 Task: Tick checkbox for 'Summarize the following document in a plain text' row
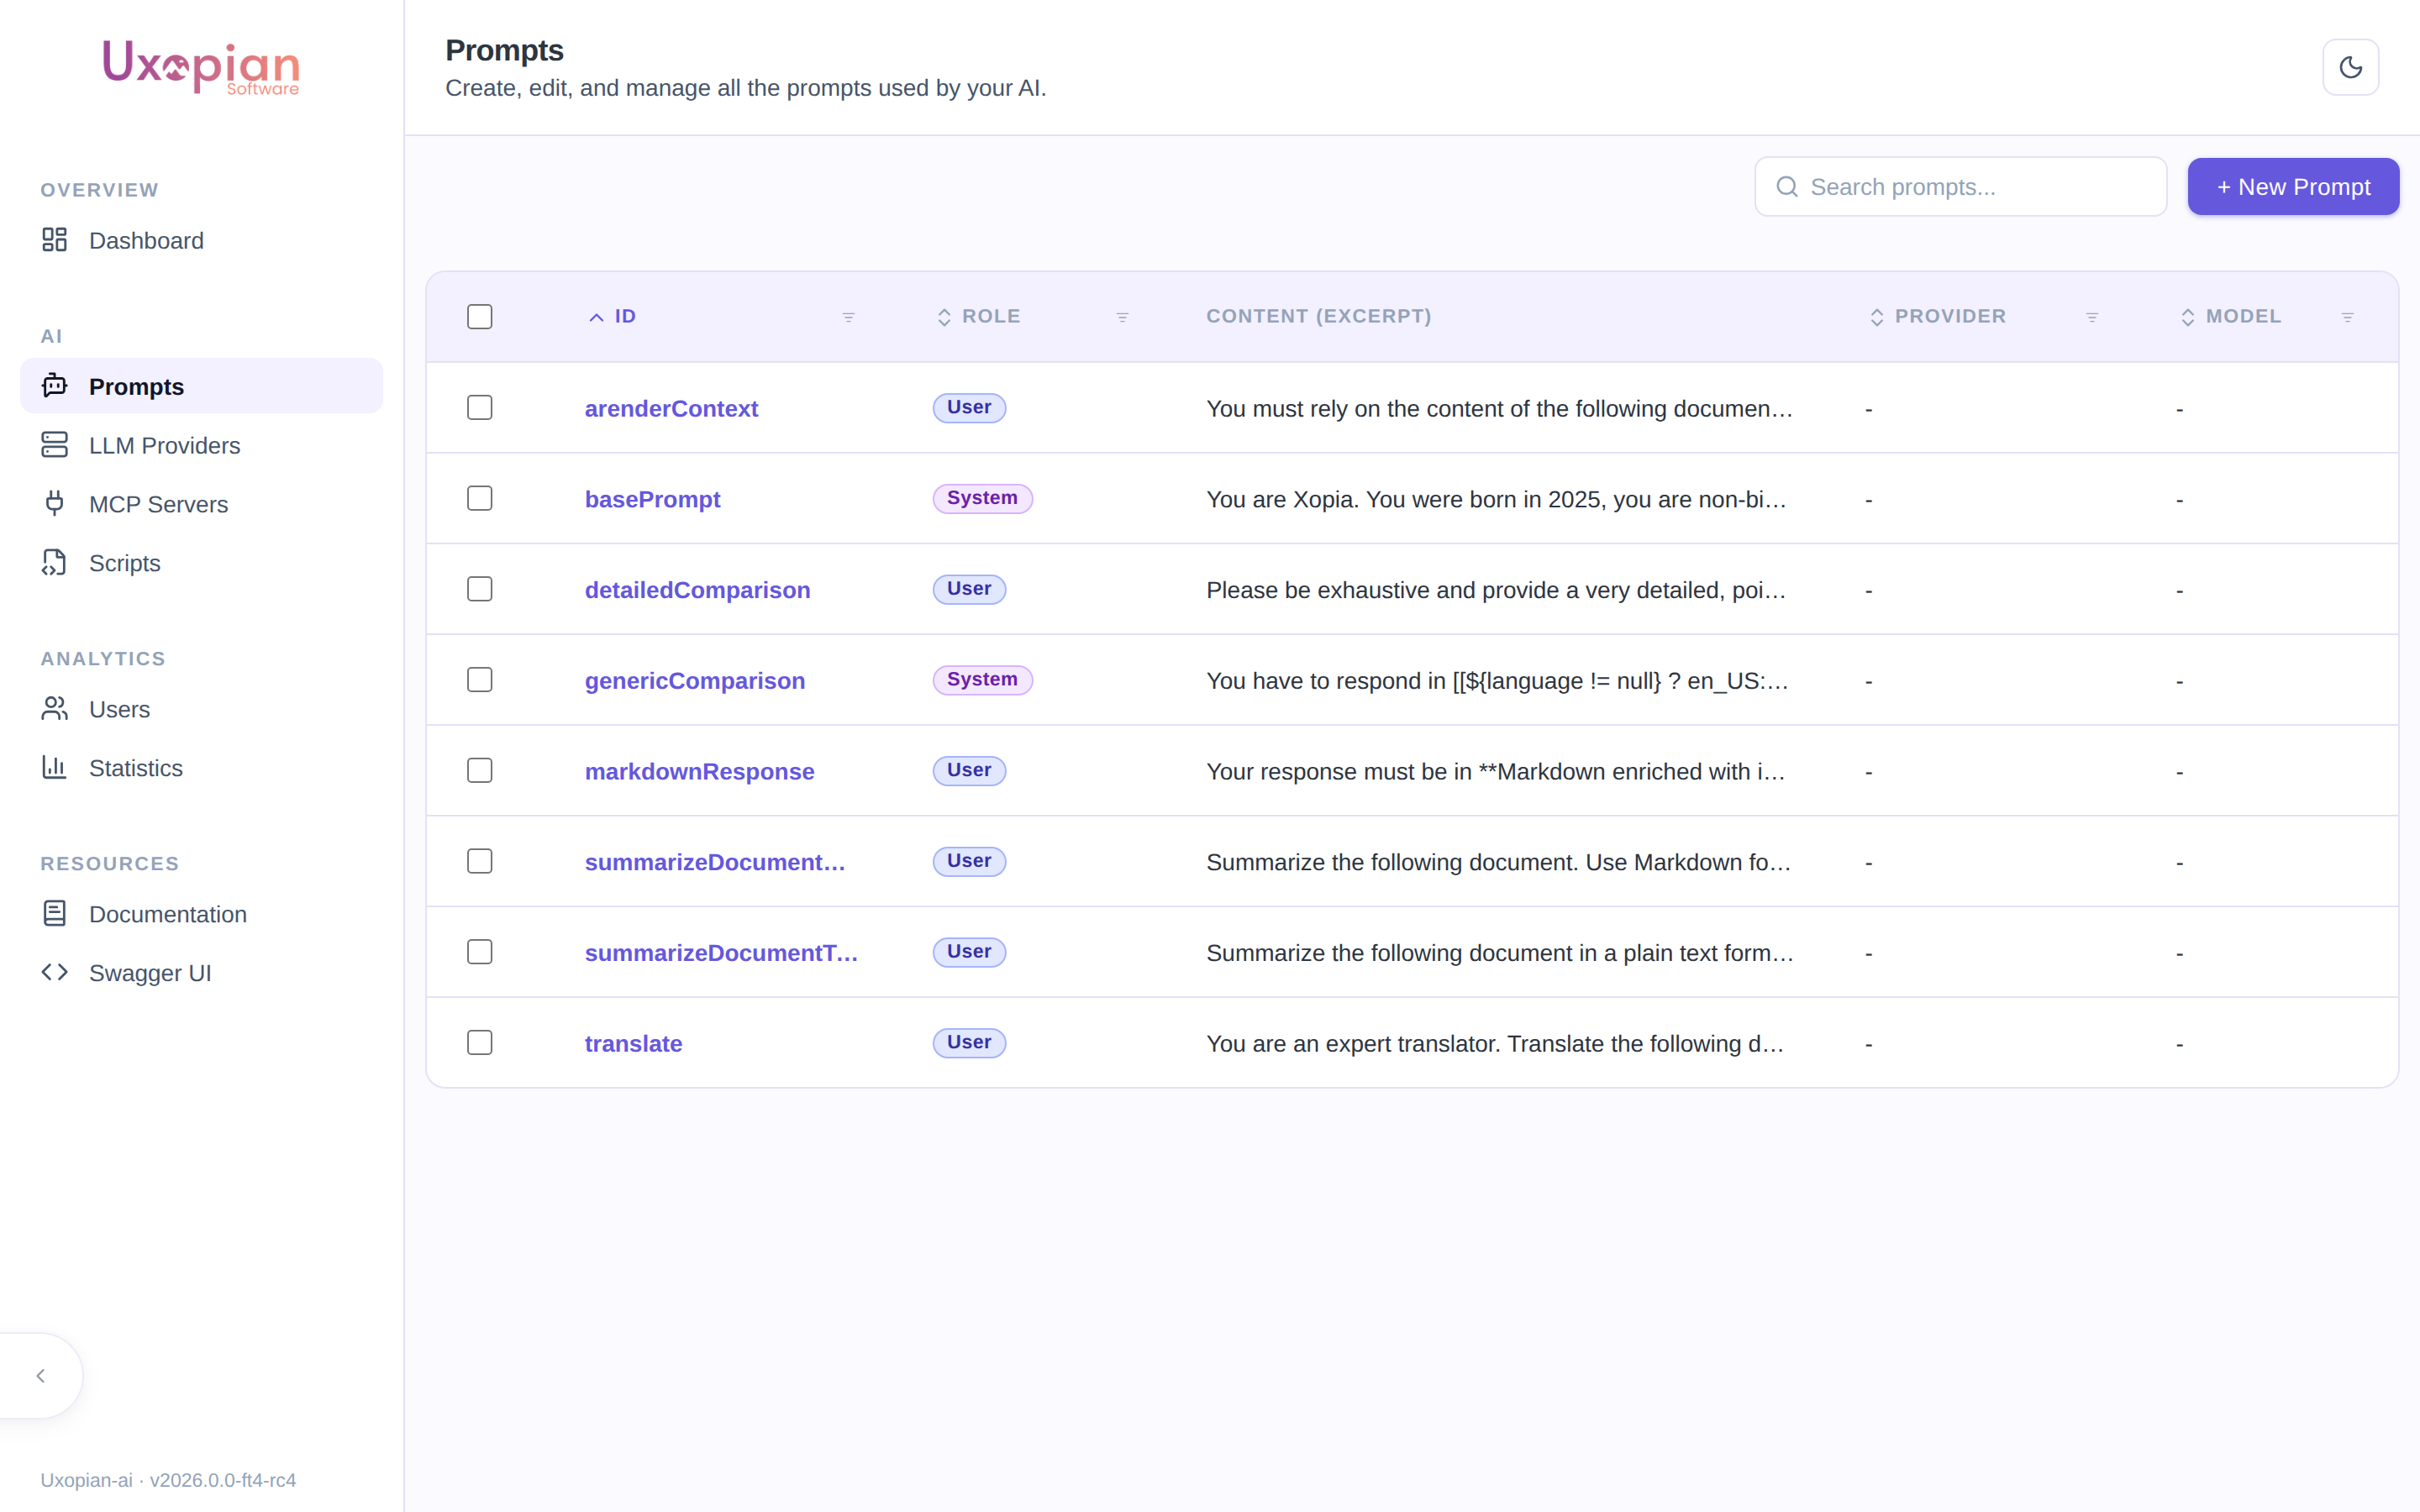480,952
